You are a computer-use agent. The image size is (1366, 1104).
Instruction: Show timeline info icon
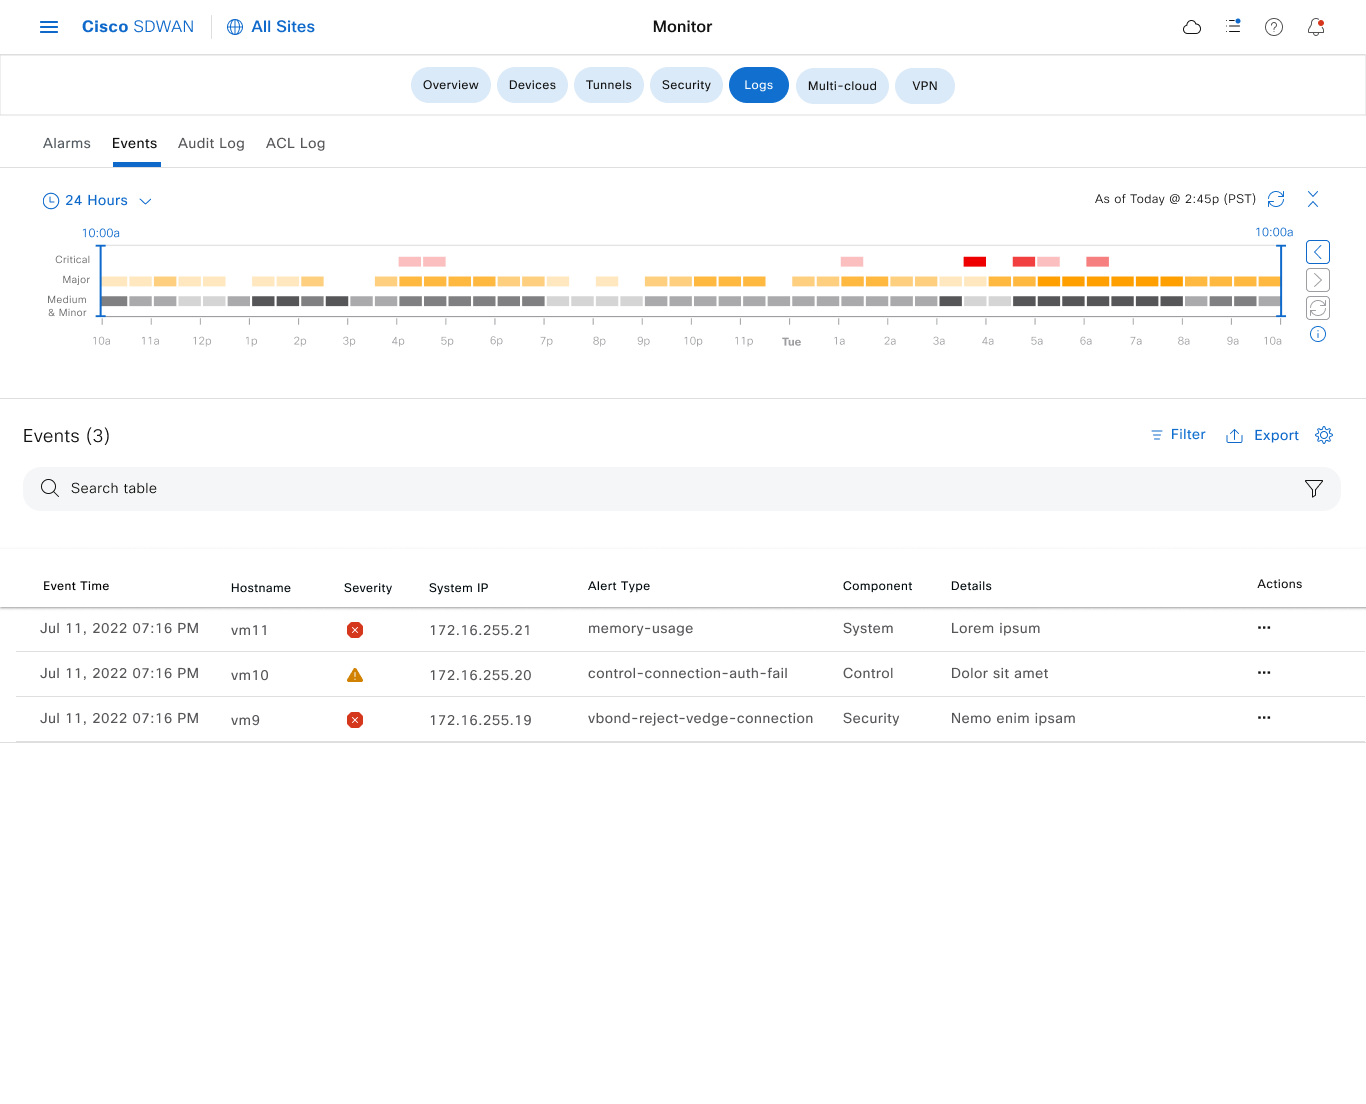pos(1318,334)
